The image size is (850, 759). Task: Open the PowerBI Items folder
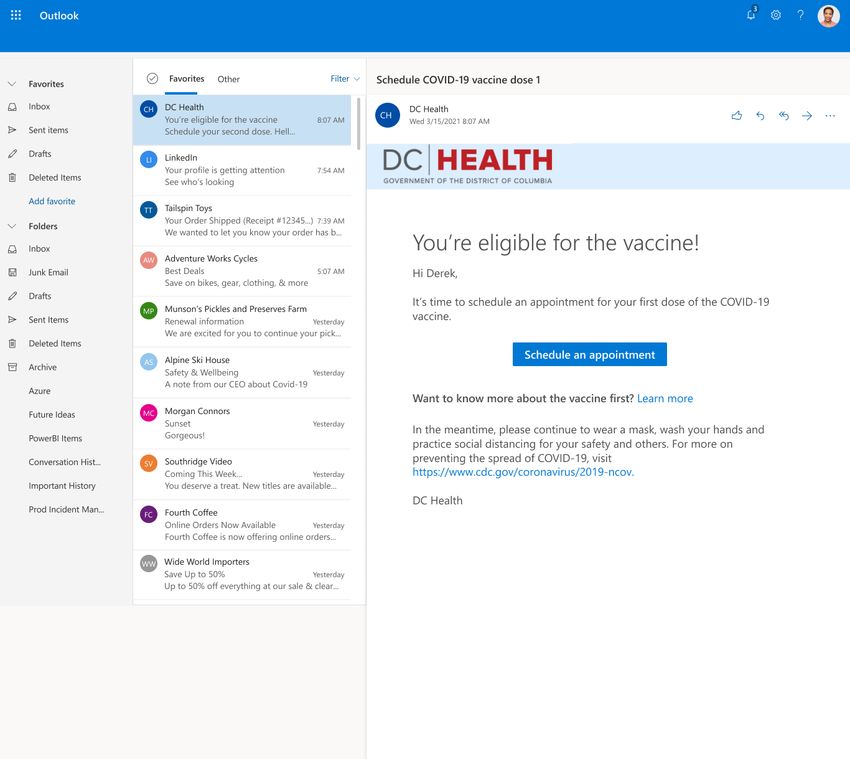[55, 438]
